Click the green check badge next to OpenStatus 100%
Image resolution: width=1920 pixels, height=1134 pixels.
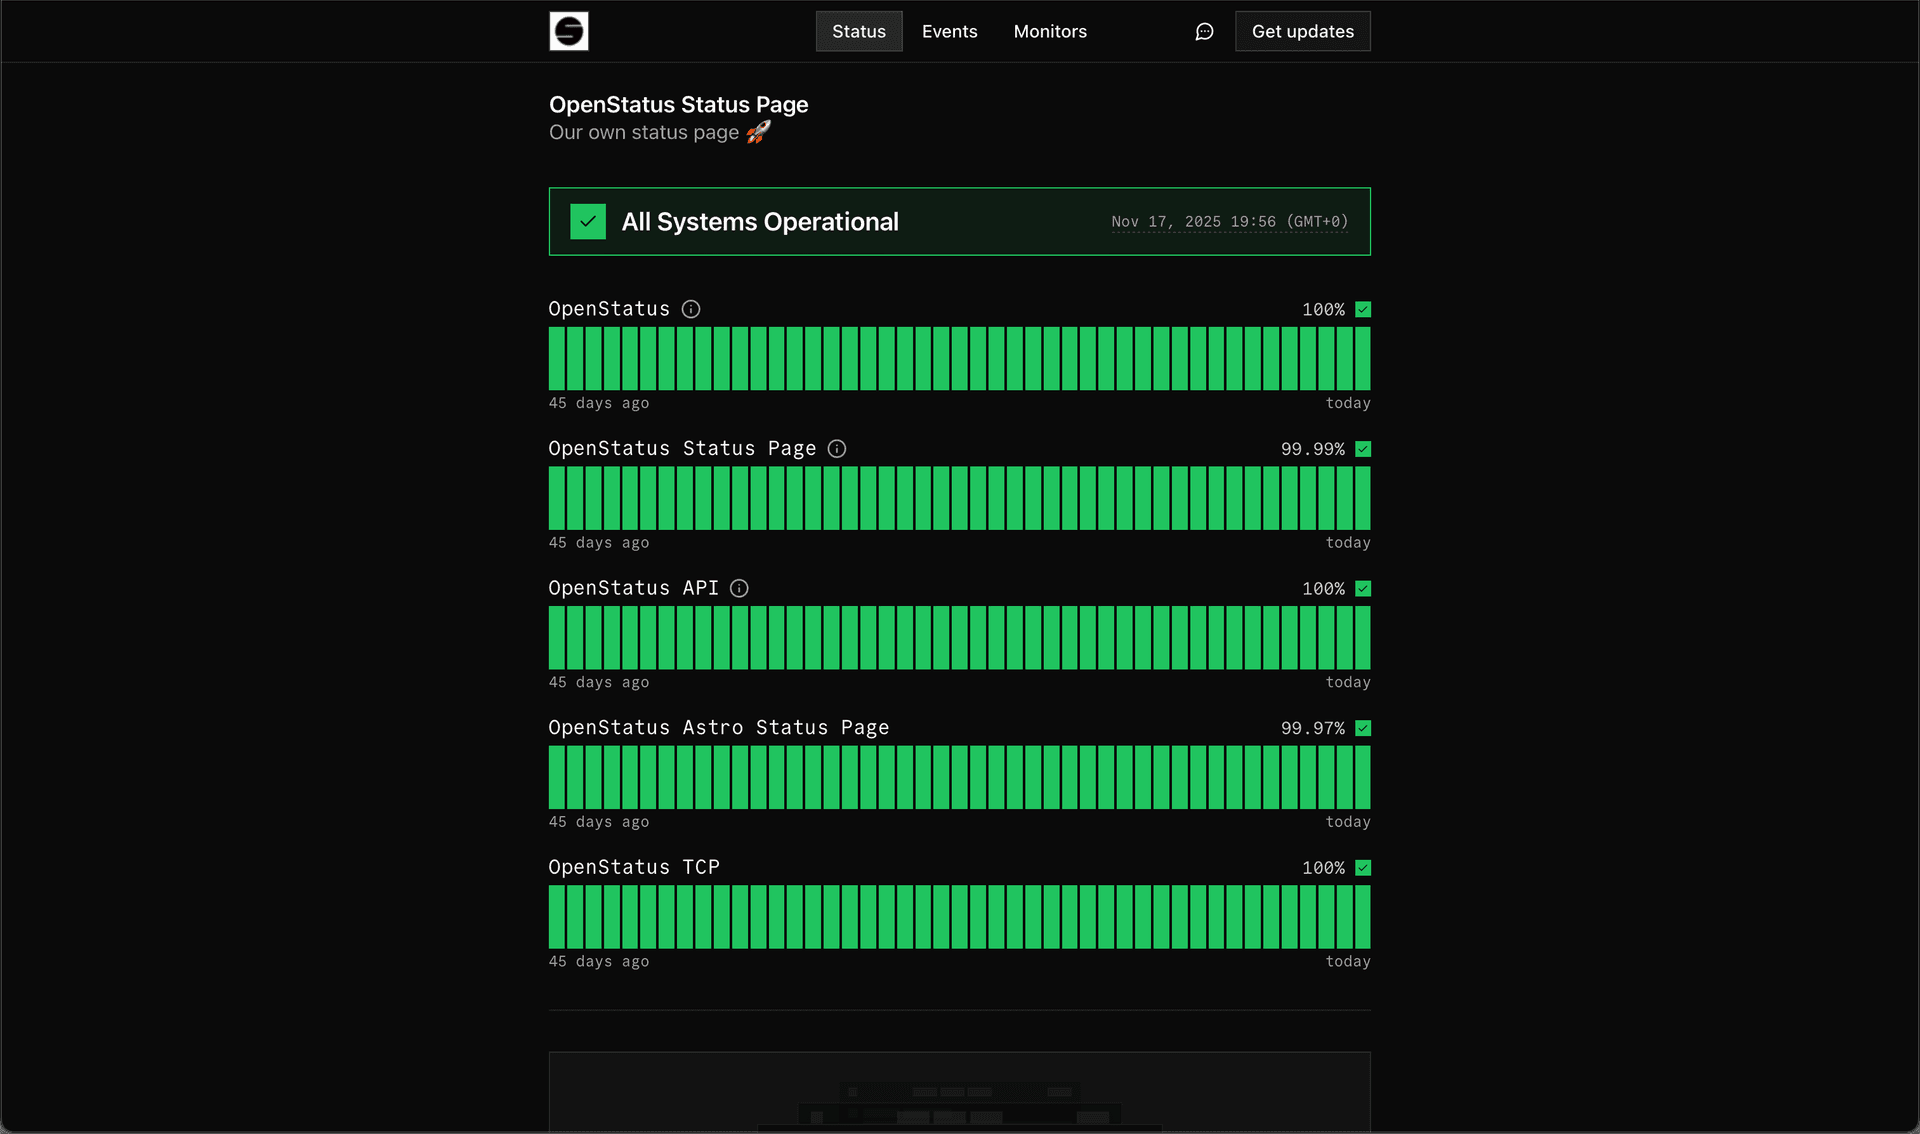coord(1363,309)
